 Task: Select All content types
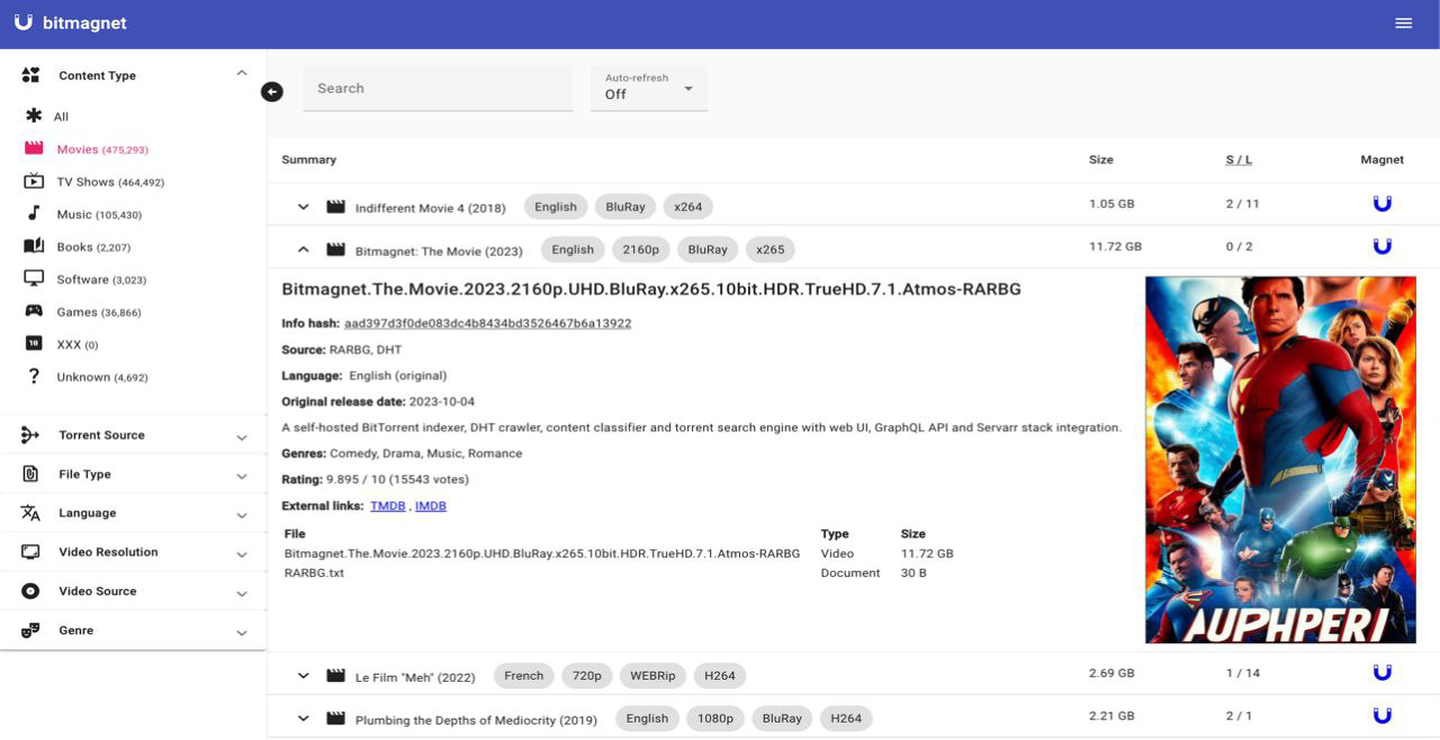point(61,117)
